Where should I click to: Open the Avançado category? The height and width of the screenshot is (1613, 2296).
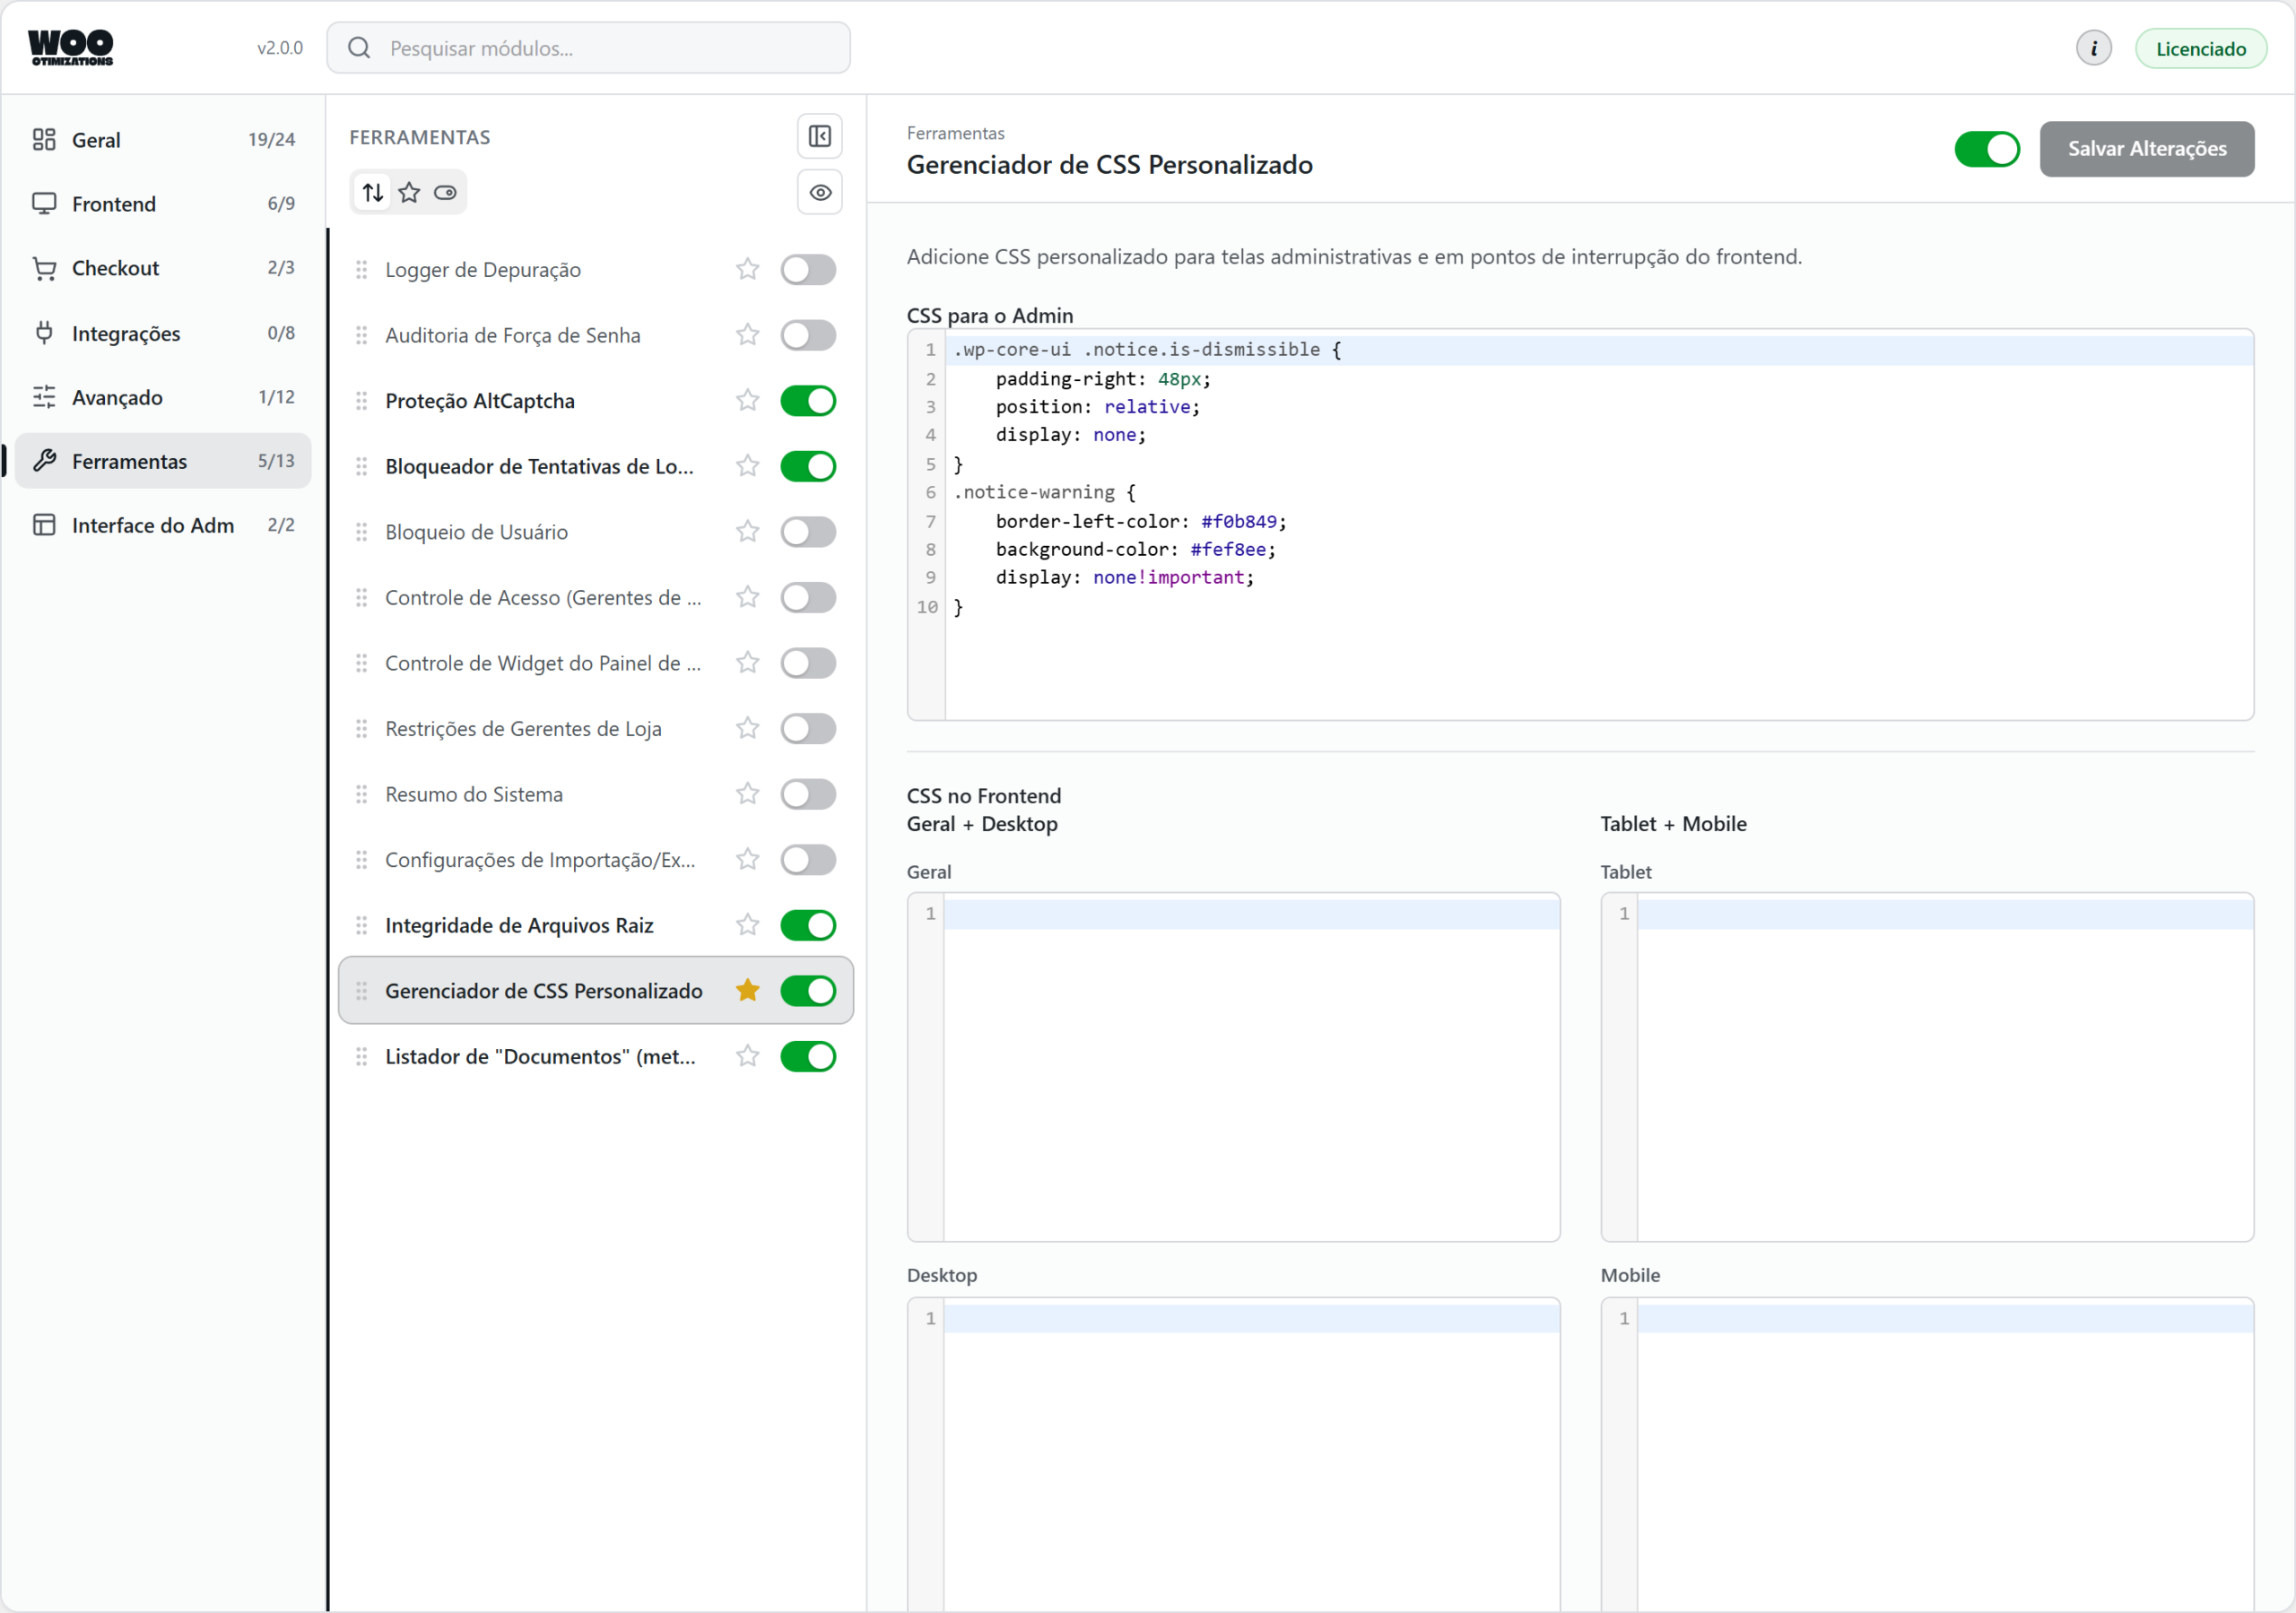163,397
